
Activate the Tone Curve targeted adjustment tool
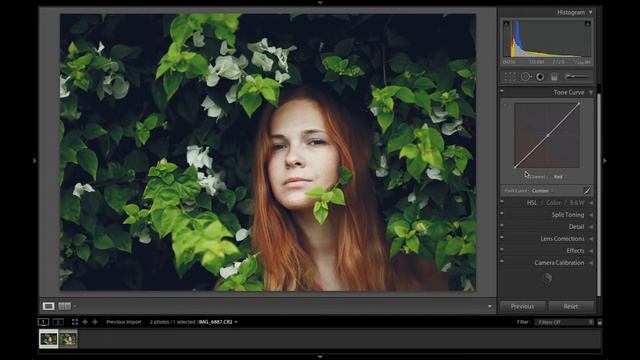coord(506,106)
